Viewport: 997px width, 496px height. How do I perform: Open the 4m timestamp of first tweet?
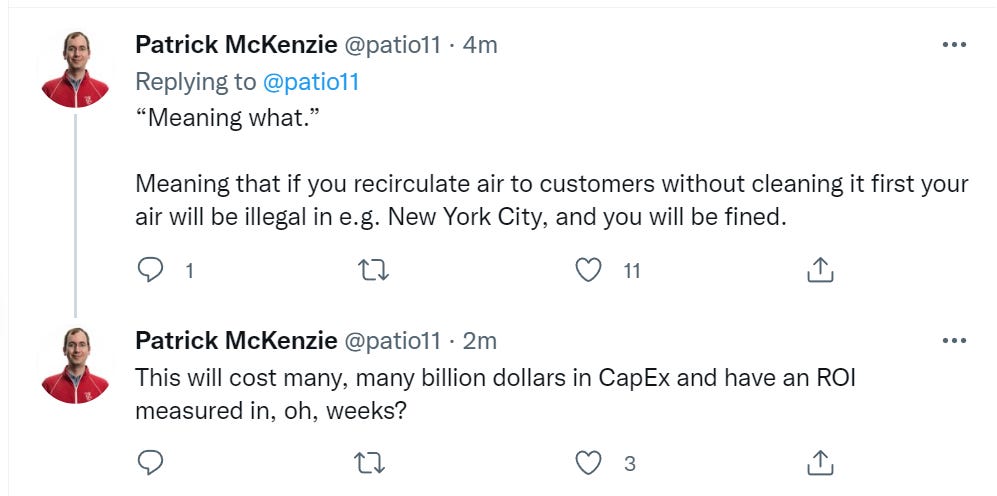coord(481,46)
